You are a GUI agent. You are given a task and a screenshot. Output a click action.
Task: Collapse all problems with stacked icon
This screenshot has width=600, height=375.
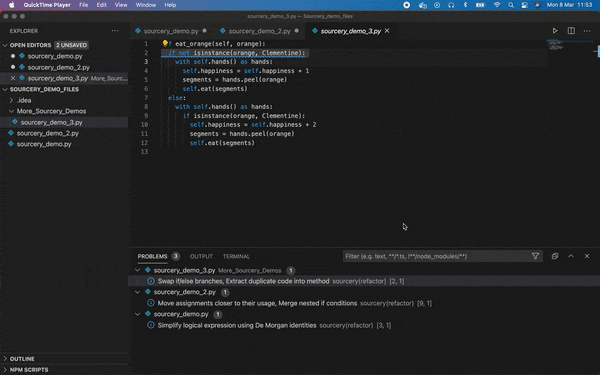554,256
